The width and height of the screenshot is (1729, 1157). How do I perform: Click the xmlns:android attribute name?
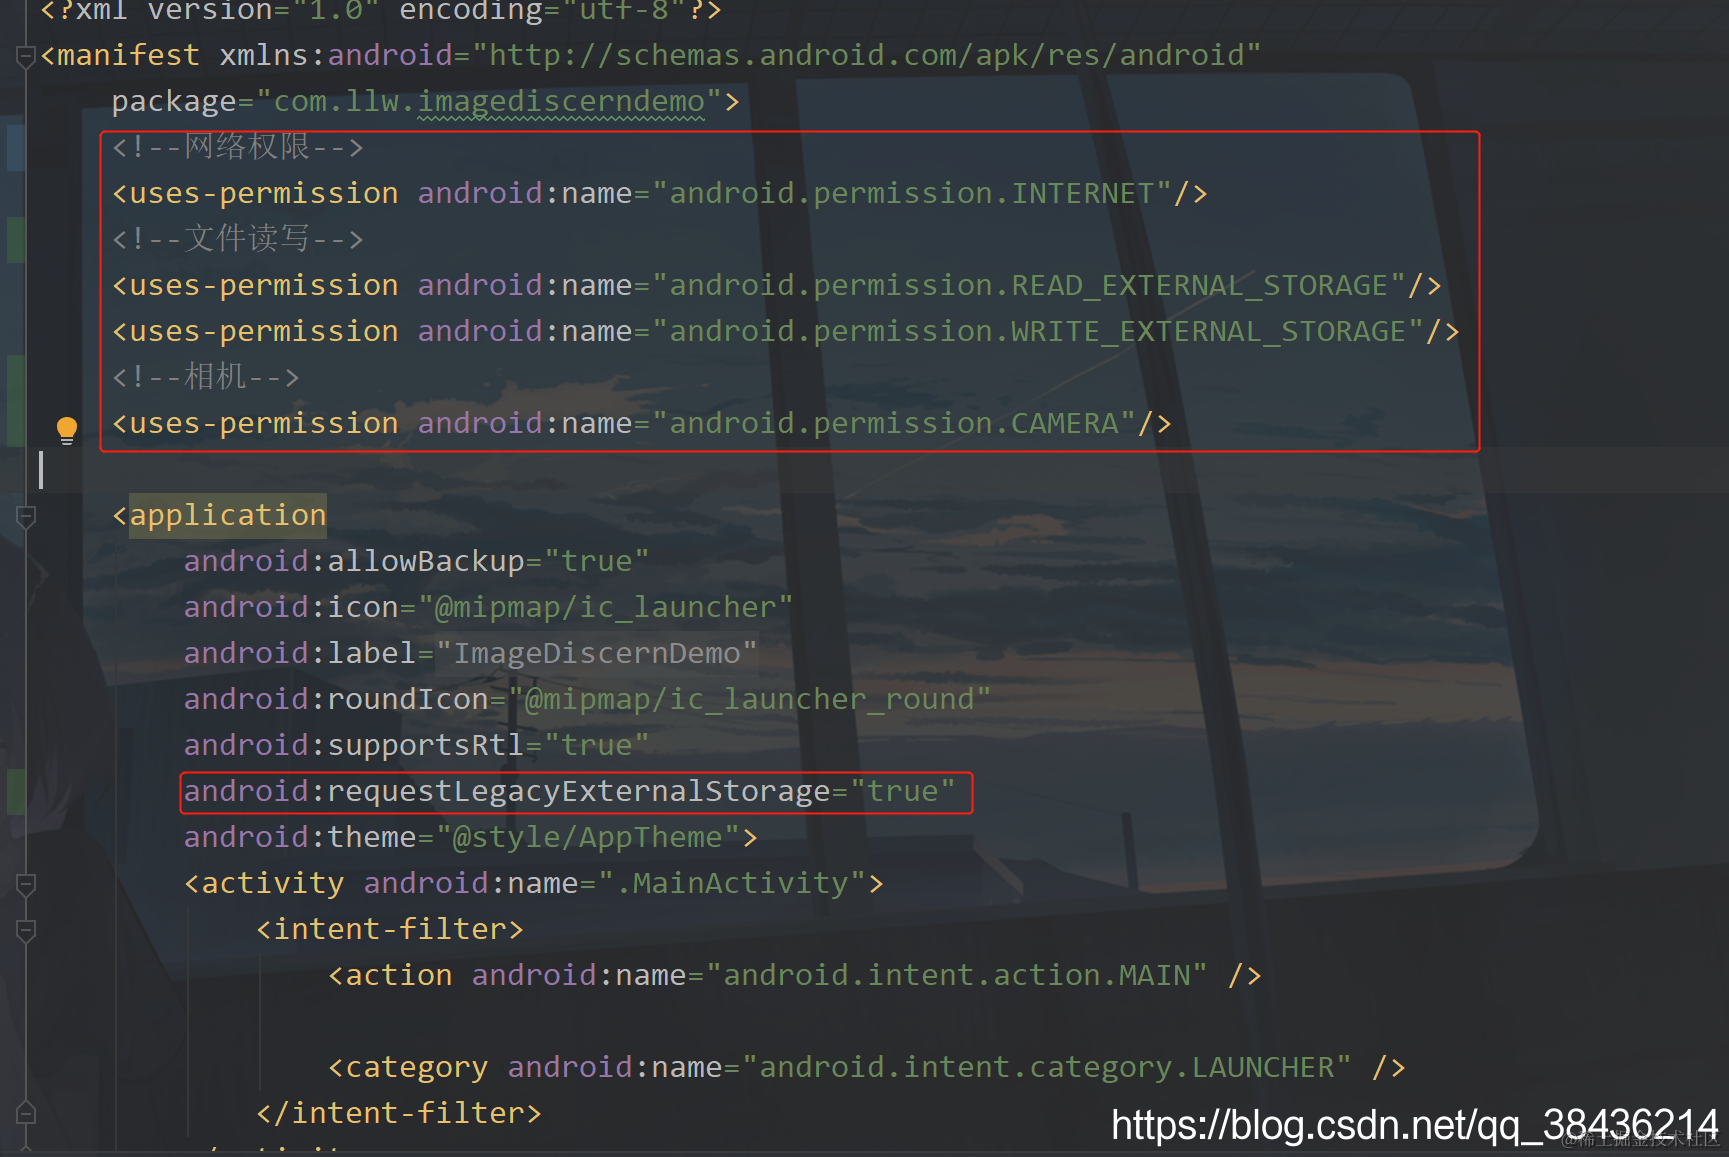click(336, 55)
